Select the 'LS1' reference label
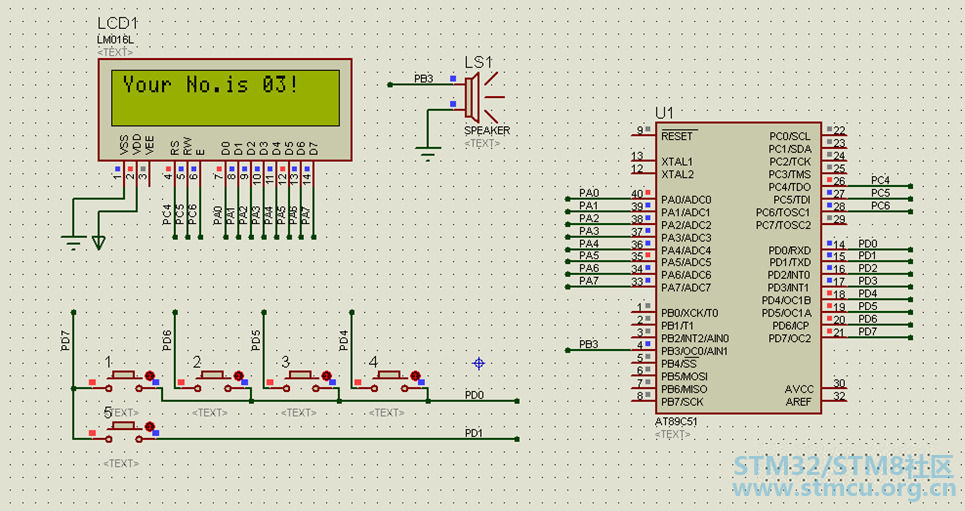This screenshot has width=965, height=511. tap(478, 62)
